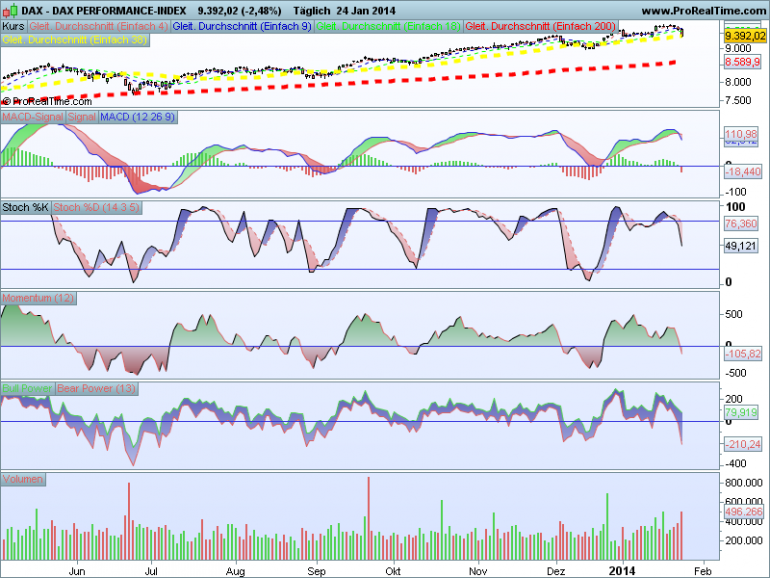Click the tallest red volume bar near Okt
Image resolution: width=770 pixels, height=578 pixels.
(369, 518)
